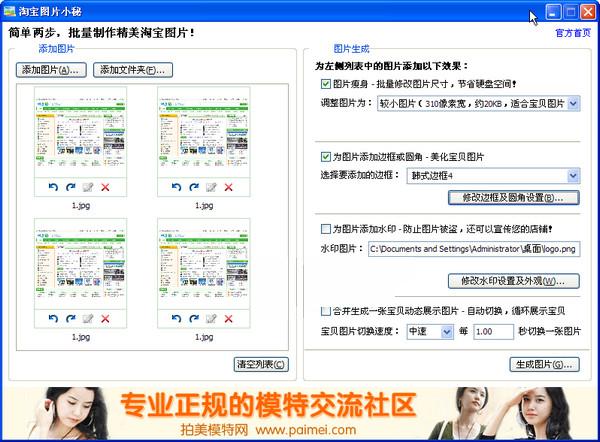Open 修改边框及圆角设置(B)... settings
This screenshot has height=442, width=600.
pyautogui.click(x=514, y=198)
